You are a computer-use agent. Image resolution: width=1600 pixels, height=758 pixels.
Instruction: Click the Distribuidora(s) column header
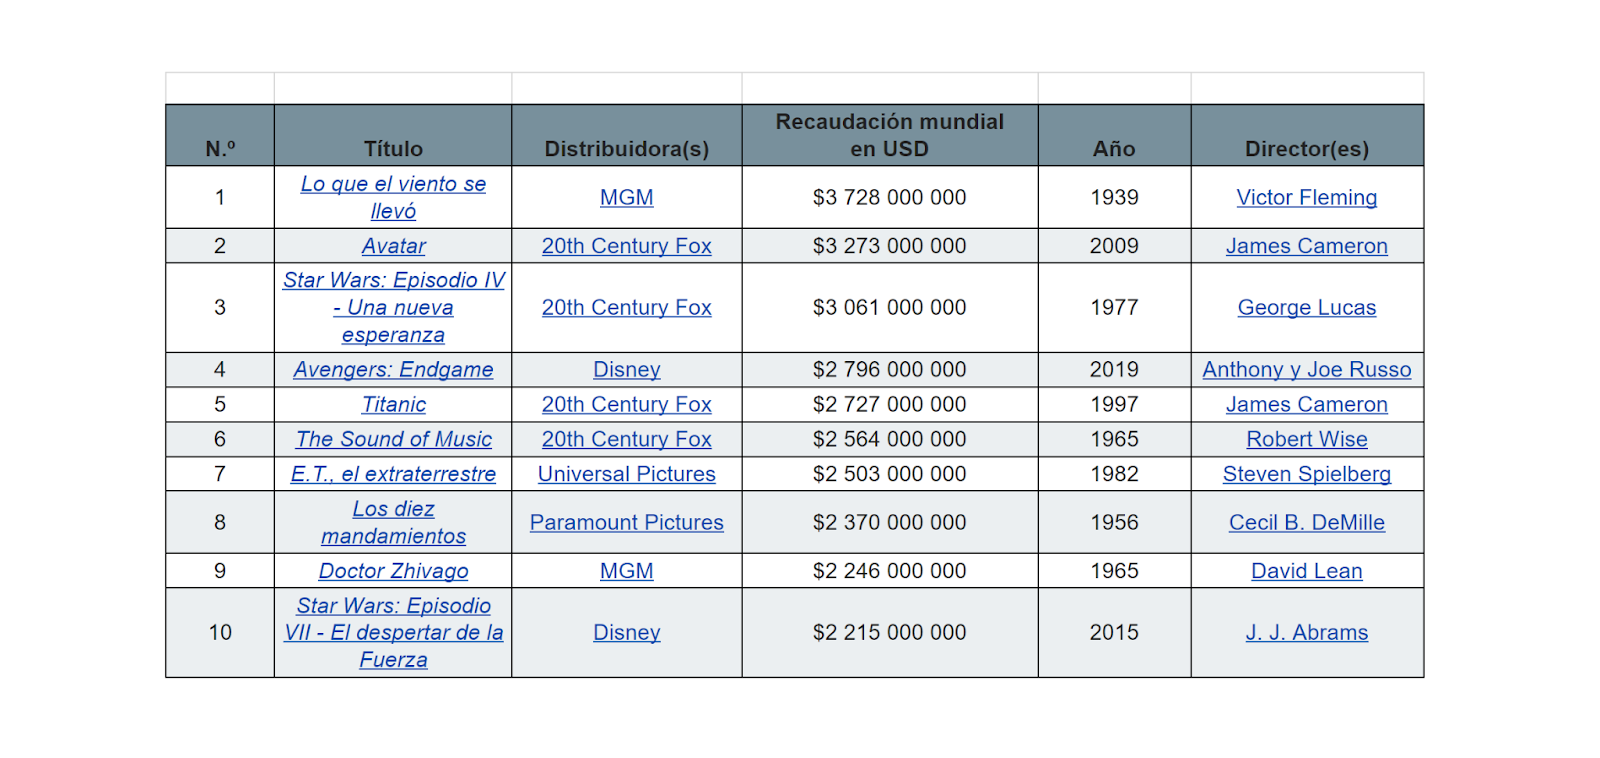627,135
